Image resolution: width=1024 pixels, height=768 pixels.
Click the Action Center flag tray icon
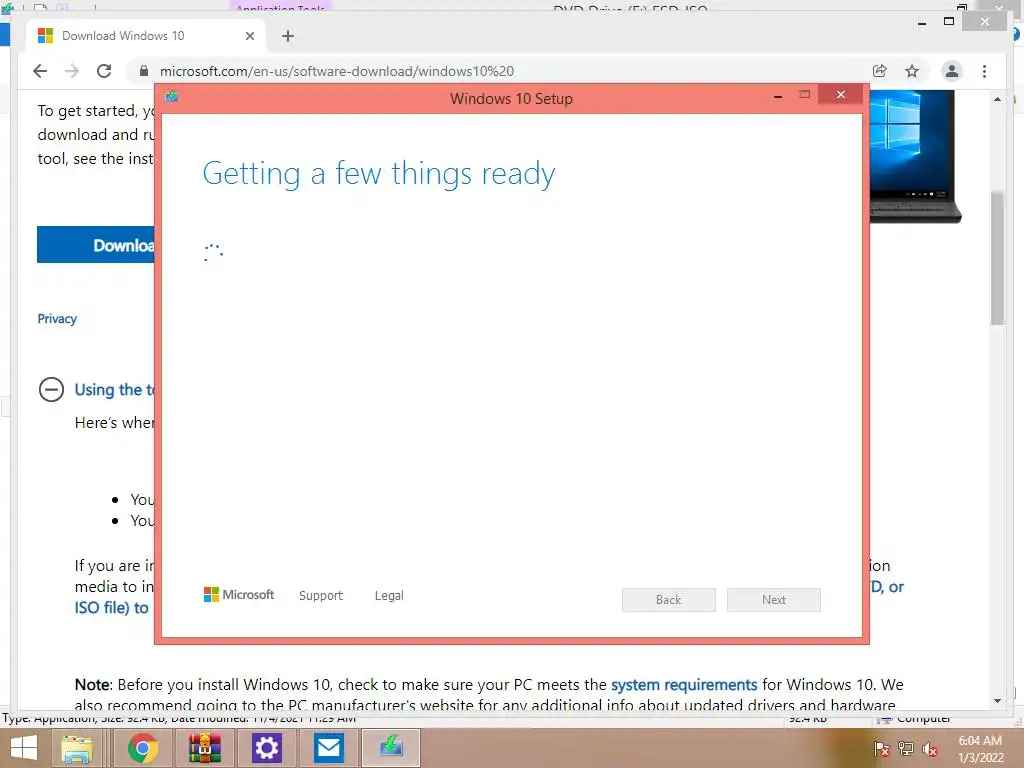pyautogui.click(x=882, y=749)
